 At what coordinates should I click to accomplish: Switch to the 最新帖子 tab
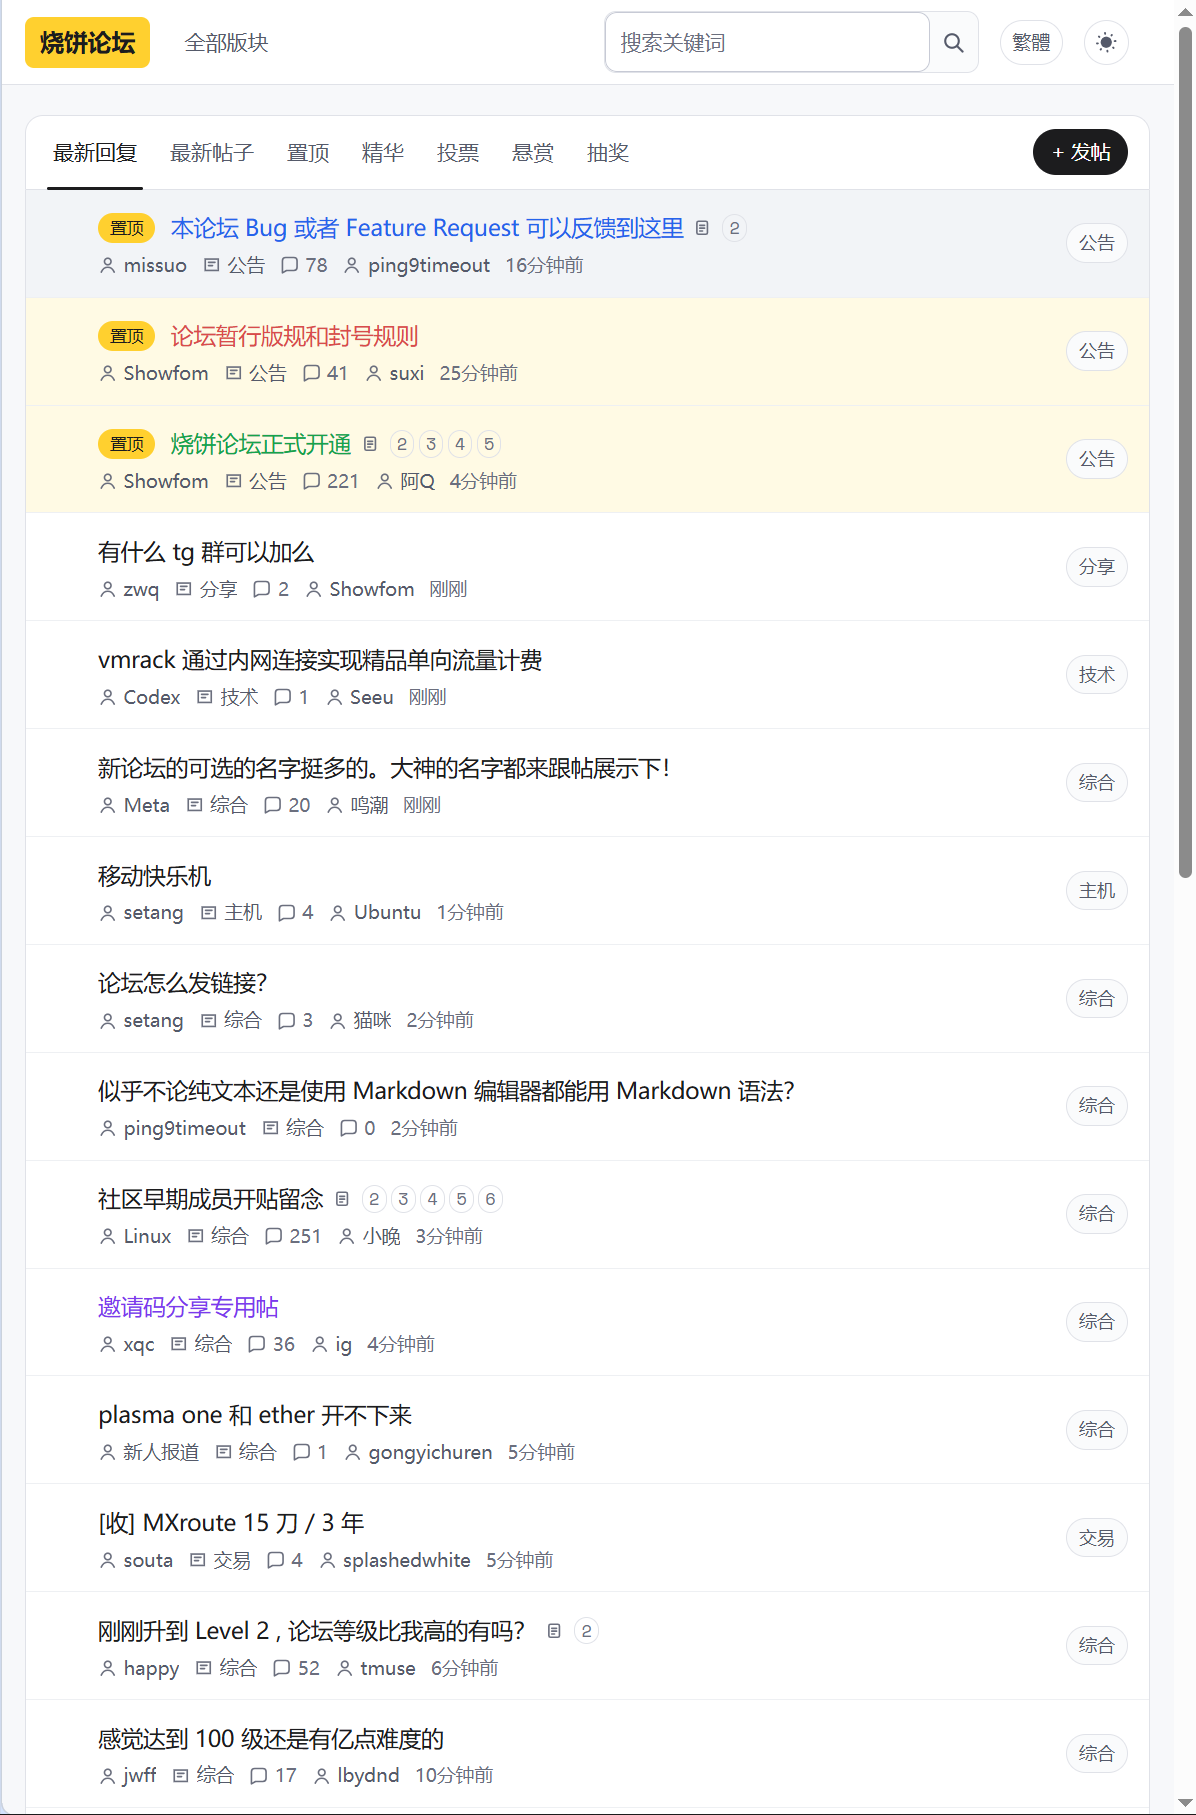[x=212, y=153]
